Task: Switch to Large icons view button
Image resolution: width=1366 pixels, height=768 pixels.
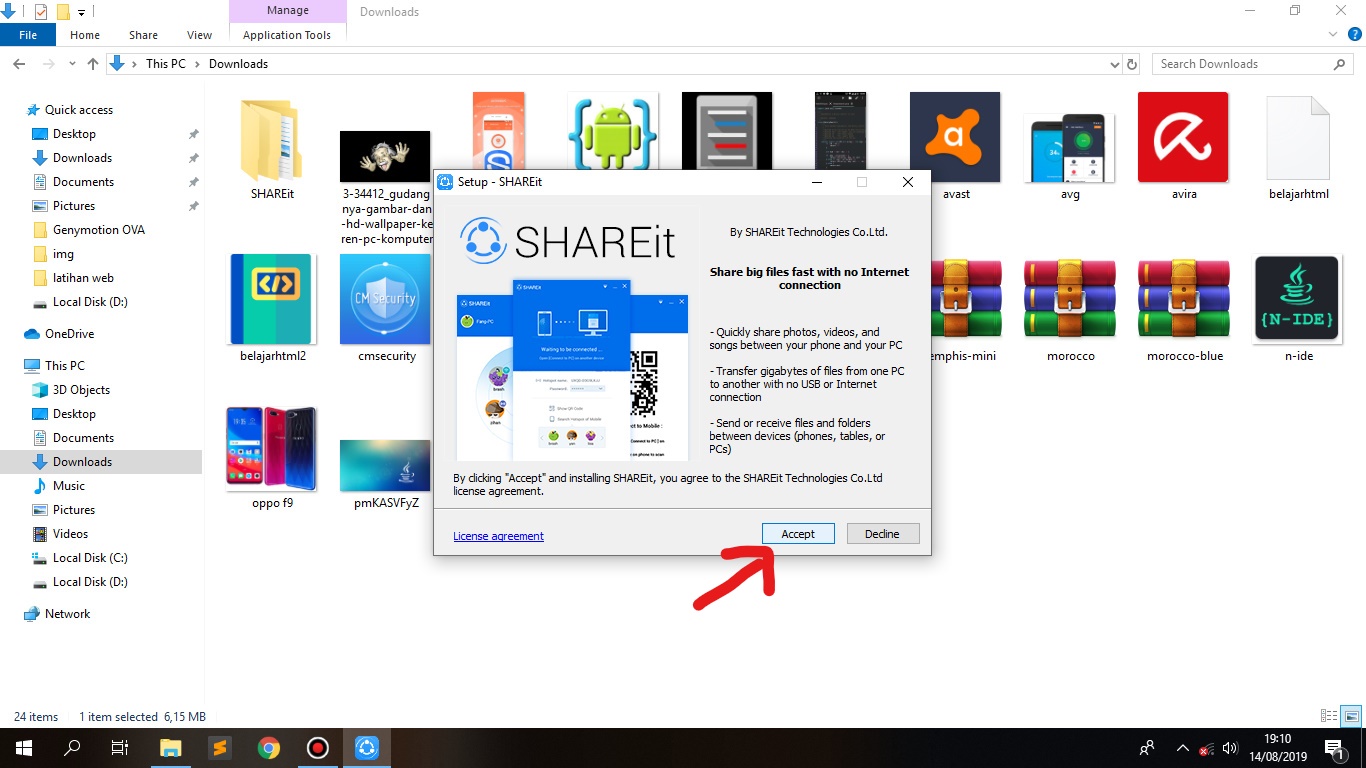Action: (x=1351, y=716)
